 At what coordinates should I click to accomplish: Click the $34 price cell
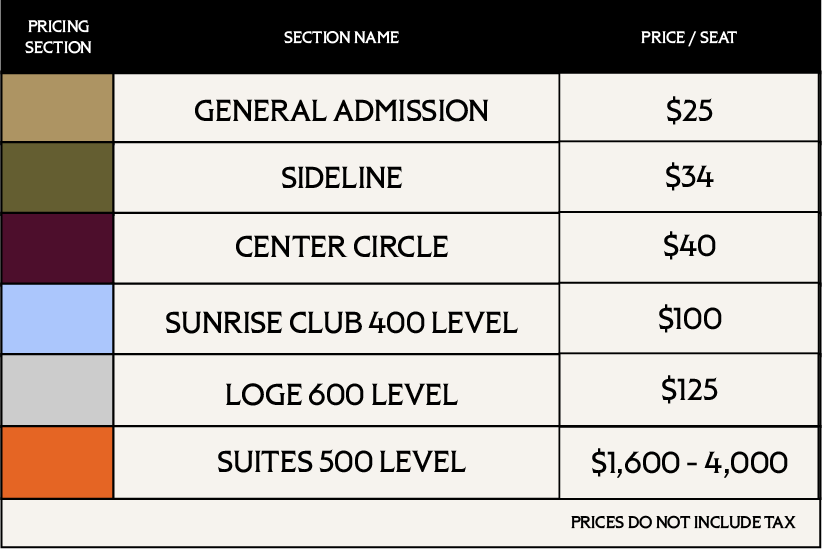(689, 177)
